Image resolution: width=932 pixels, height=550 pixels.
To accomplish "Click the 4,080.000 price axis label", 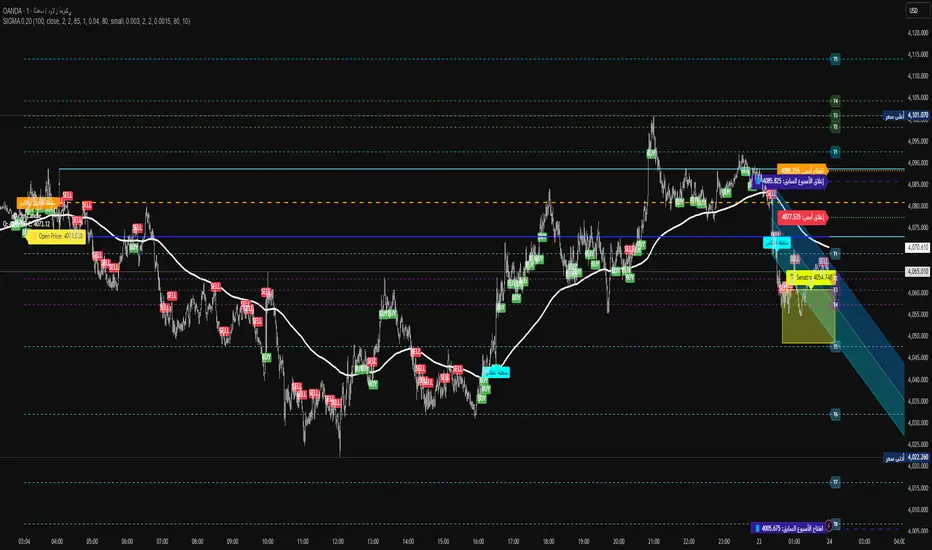I will (918, 206).
